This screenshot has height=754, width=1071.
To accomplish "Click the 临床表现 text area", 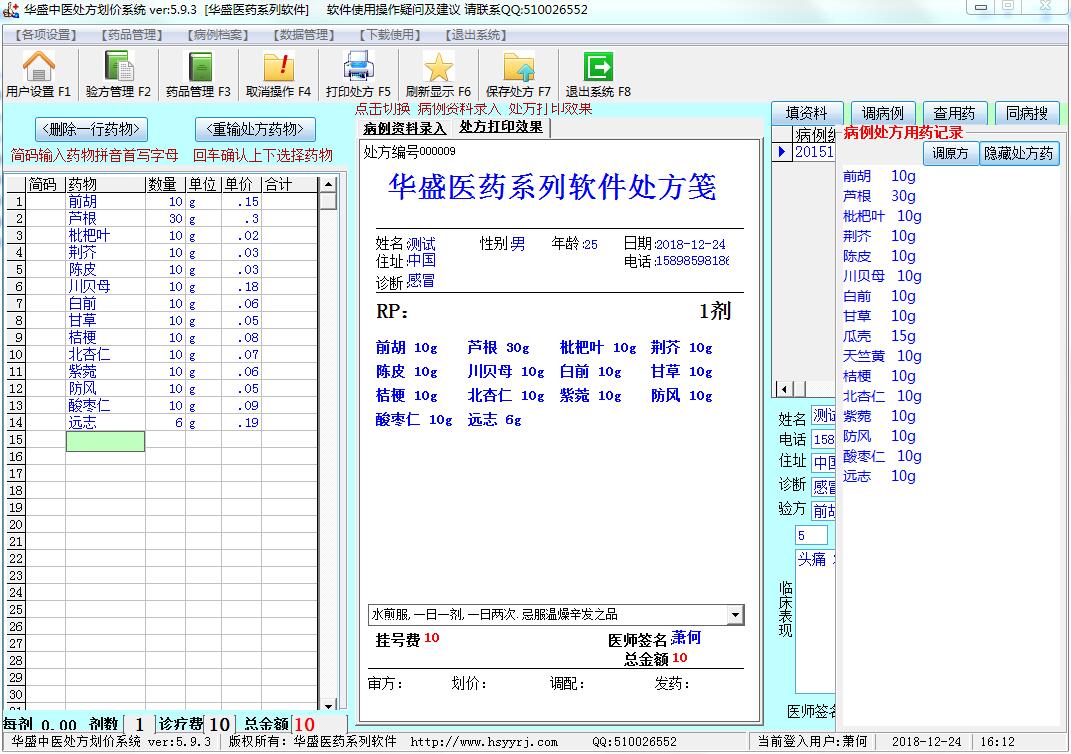I will tap(816, 621).
